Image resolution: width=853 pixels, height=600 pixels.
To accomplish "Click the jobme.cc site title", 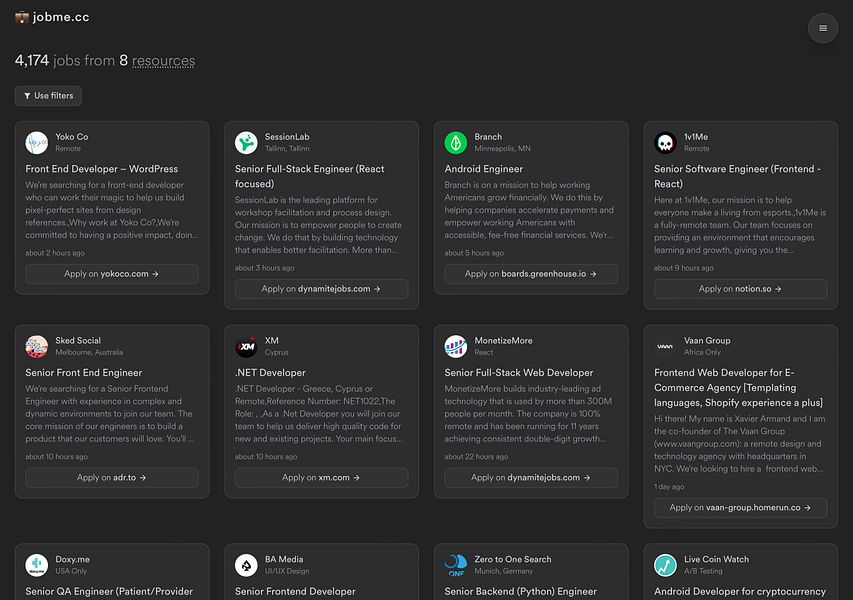I will (61, 17).
